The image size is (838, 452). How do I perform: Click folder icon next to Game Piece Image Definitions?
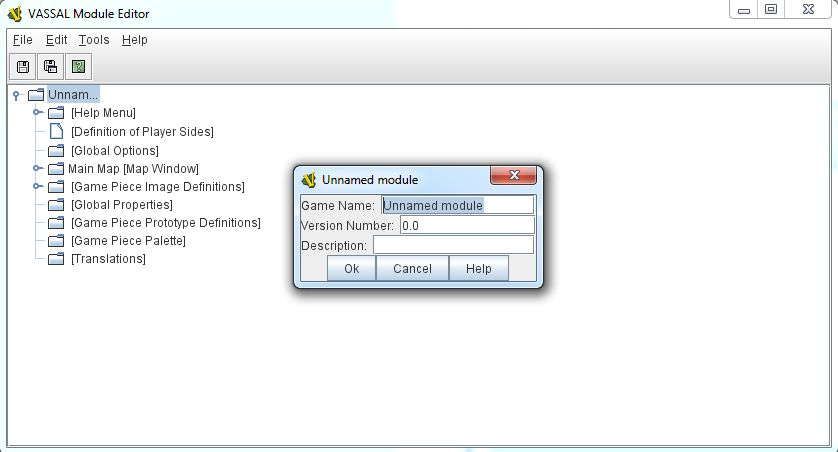pyautogui.click(x=56, y=187)
